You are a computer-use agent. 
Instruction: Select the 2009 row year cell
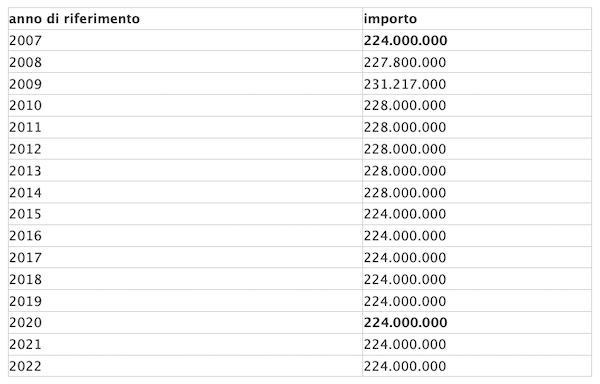coord(185,84)
